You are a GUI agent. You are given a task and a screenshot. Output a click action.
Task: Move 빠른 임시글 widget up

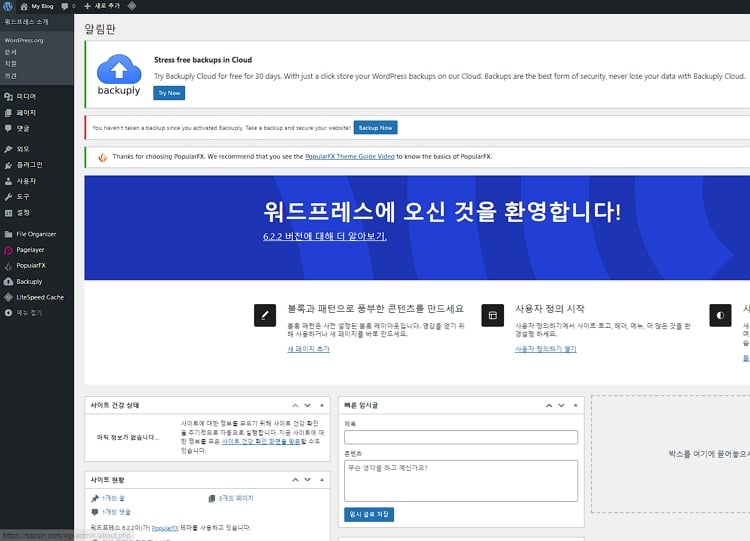coord(549,406)
